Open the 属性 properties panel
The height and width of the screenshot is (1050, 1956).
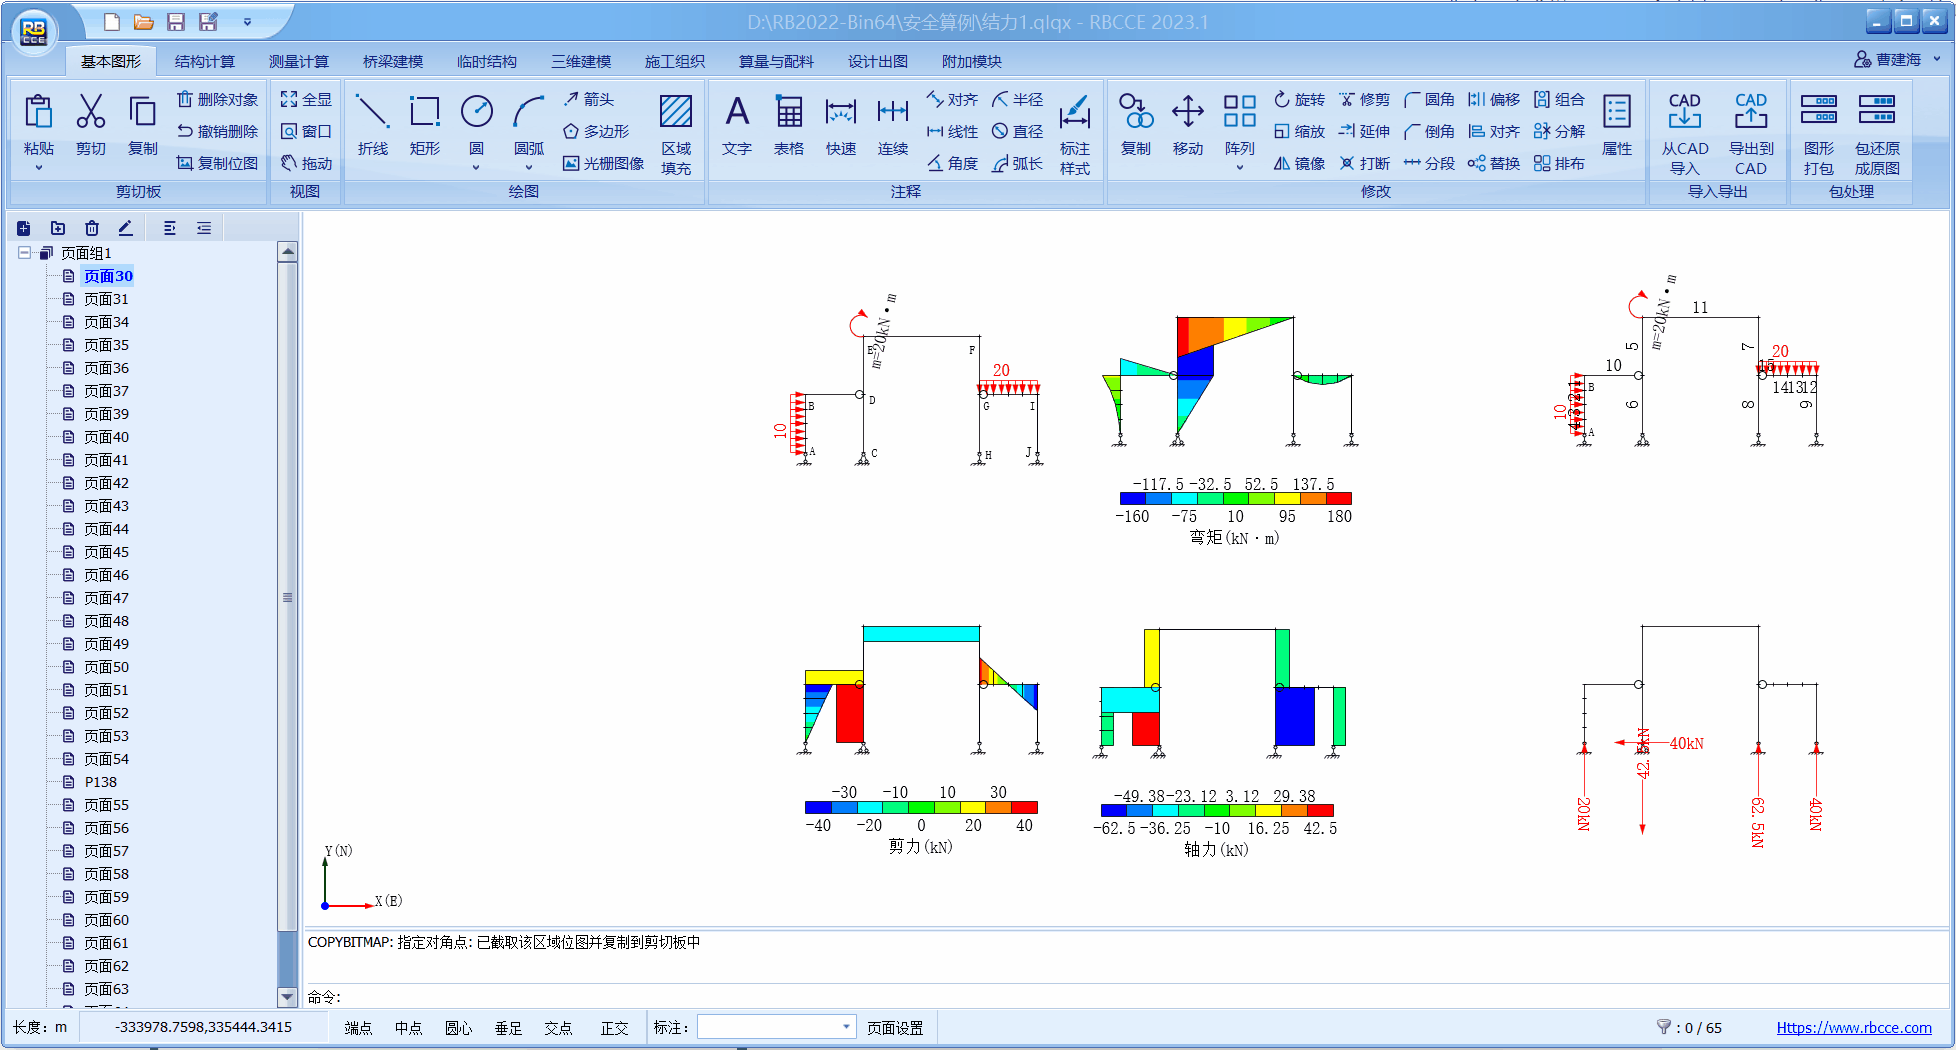(x=1616, y=124)
